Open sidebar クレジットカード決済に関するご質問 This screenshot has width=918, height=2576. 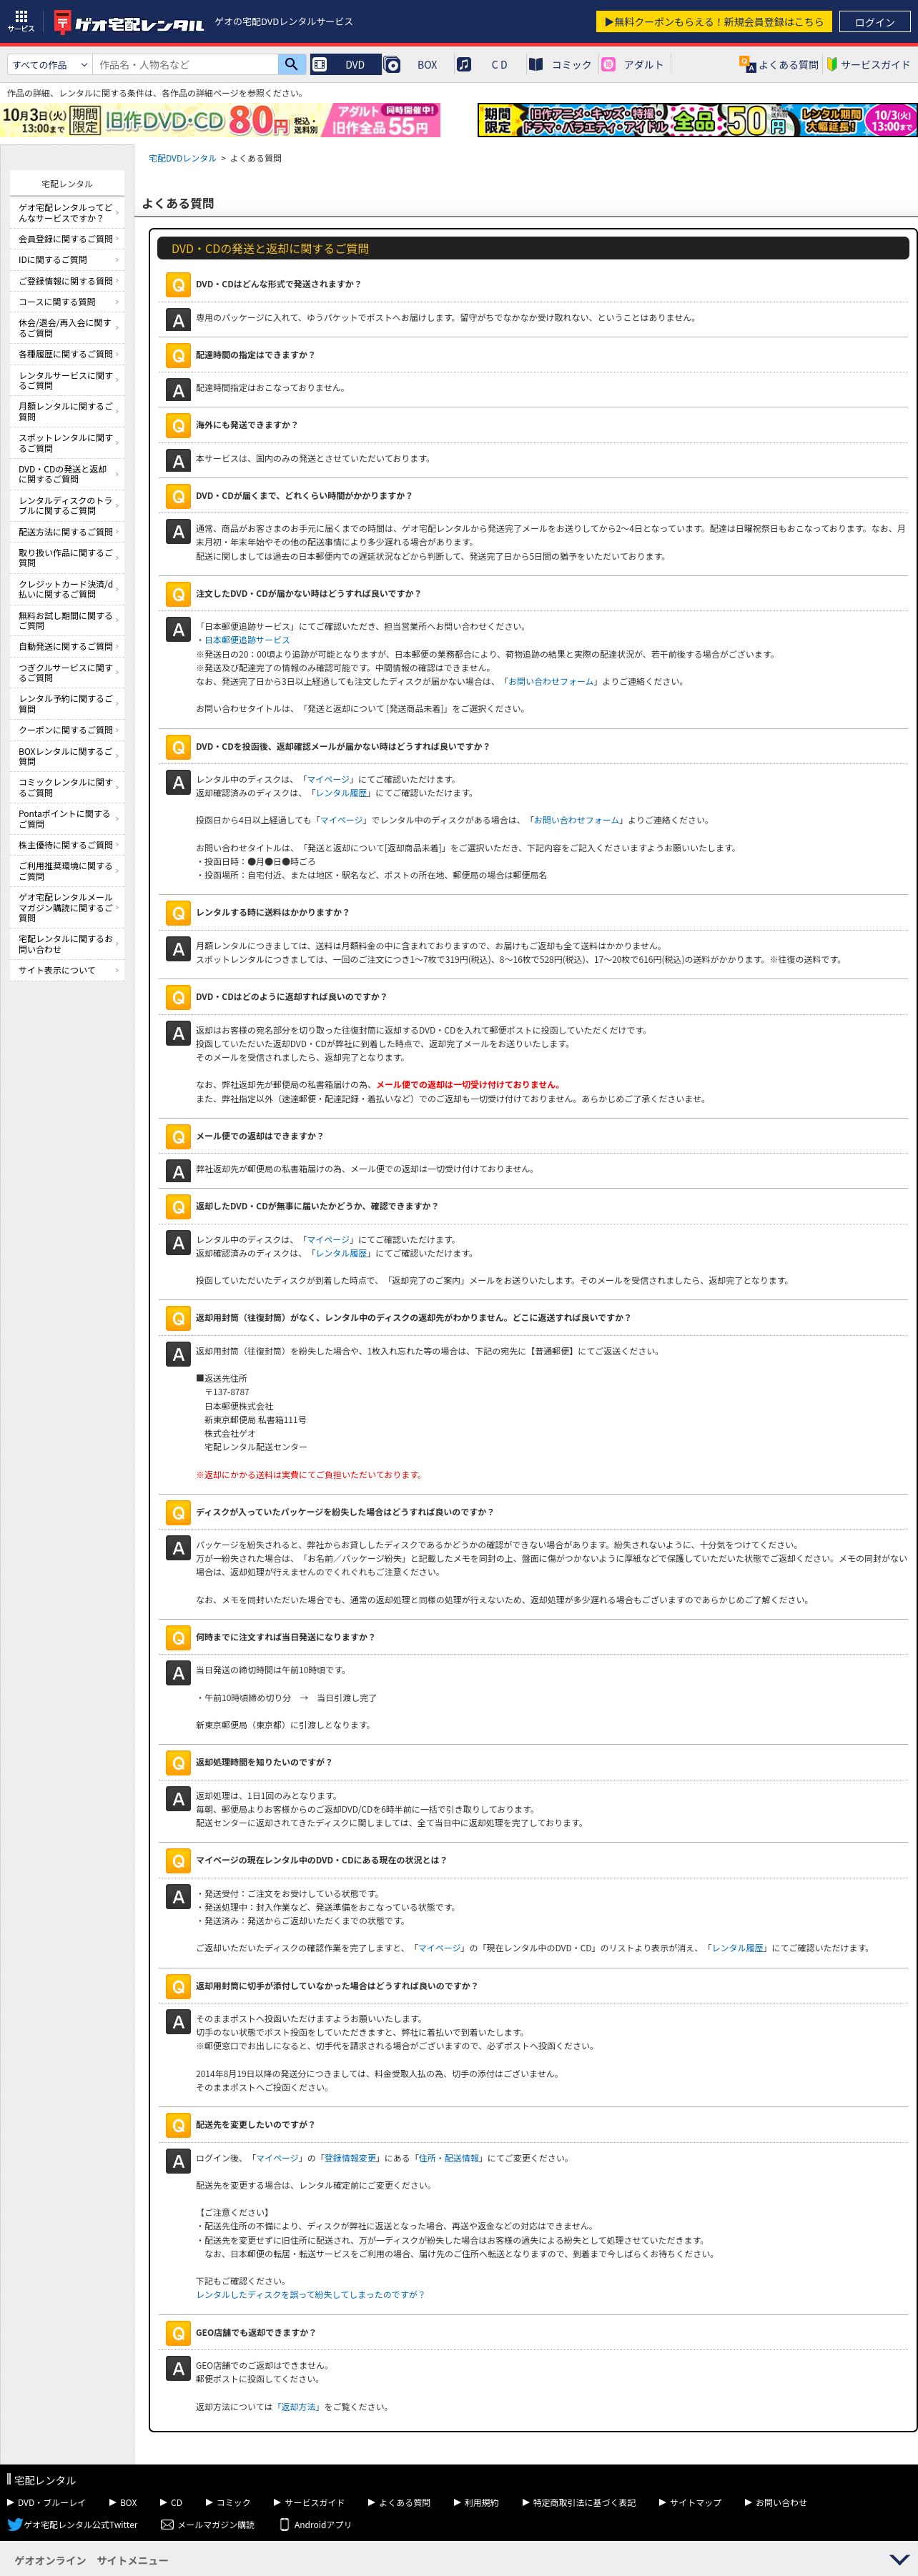67,589
